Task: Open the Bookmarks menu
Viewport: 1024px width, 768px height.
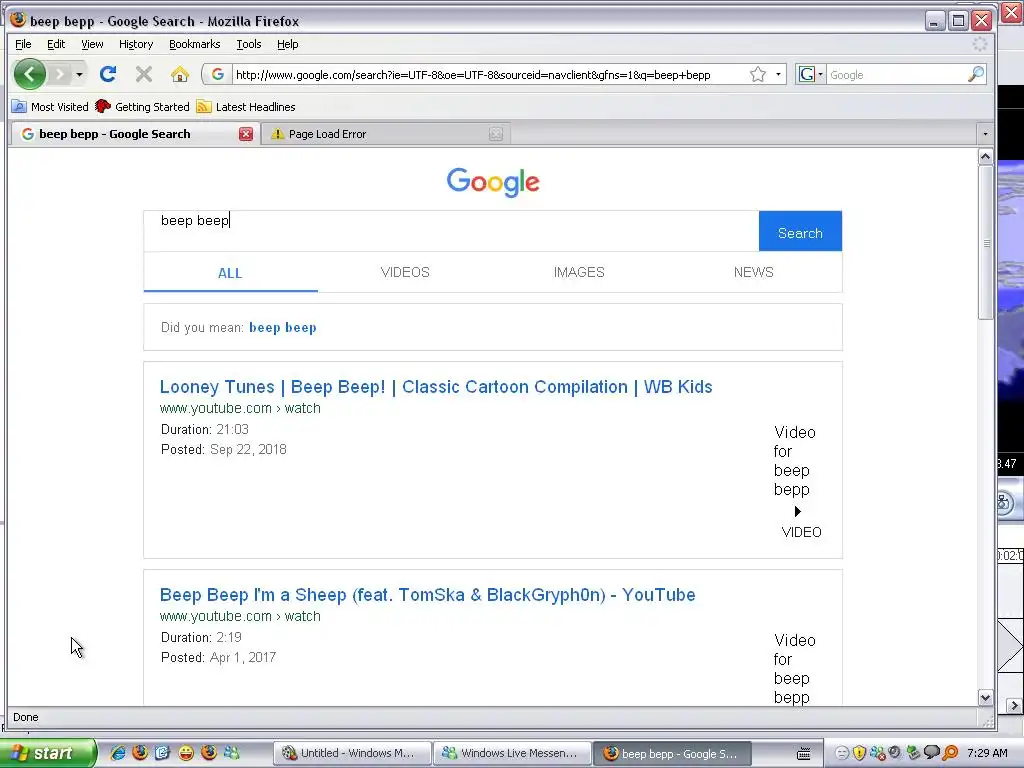Action: point(195,44)
